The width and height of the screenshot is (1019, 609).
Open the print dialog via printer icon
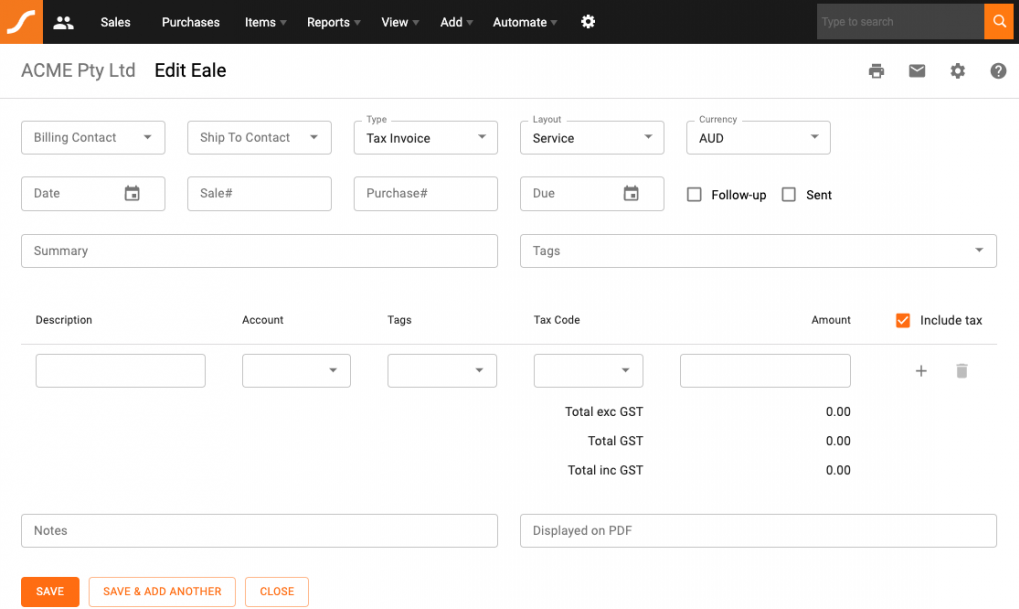coord(876,71)
